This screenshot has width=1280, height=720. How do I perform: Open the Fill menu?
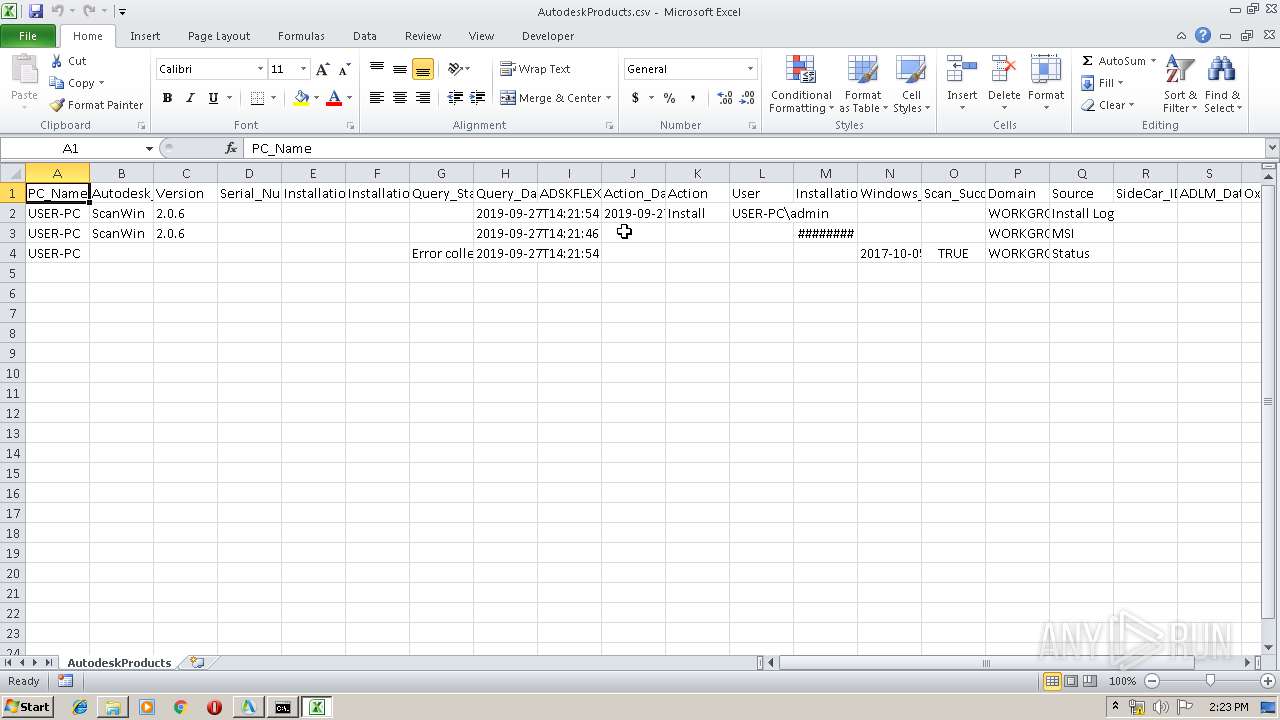point(1103,83)
